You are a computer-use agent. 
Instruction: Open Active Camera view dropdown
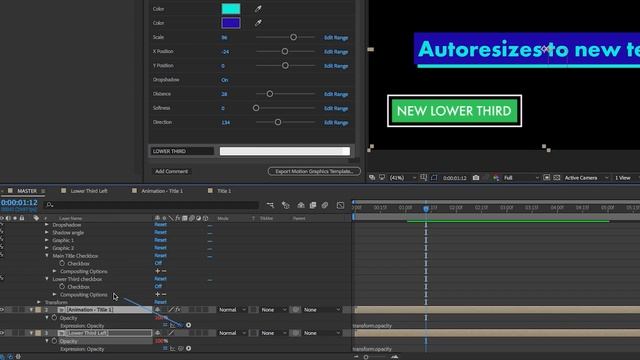click(x=586, y=178)
